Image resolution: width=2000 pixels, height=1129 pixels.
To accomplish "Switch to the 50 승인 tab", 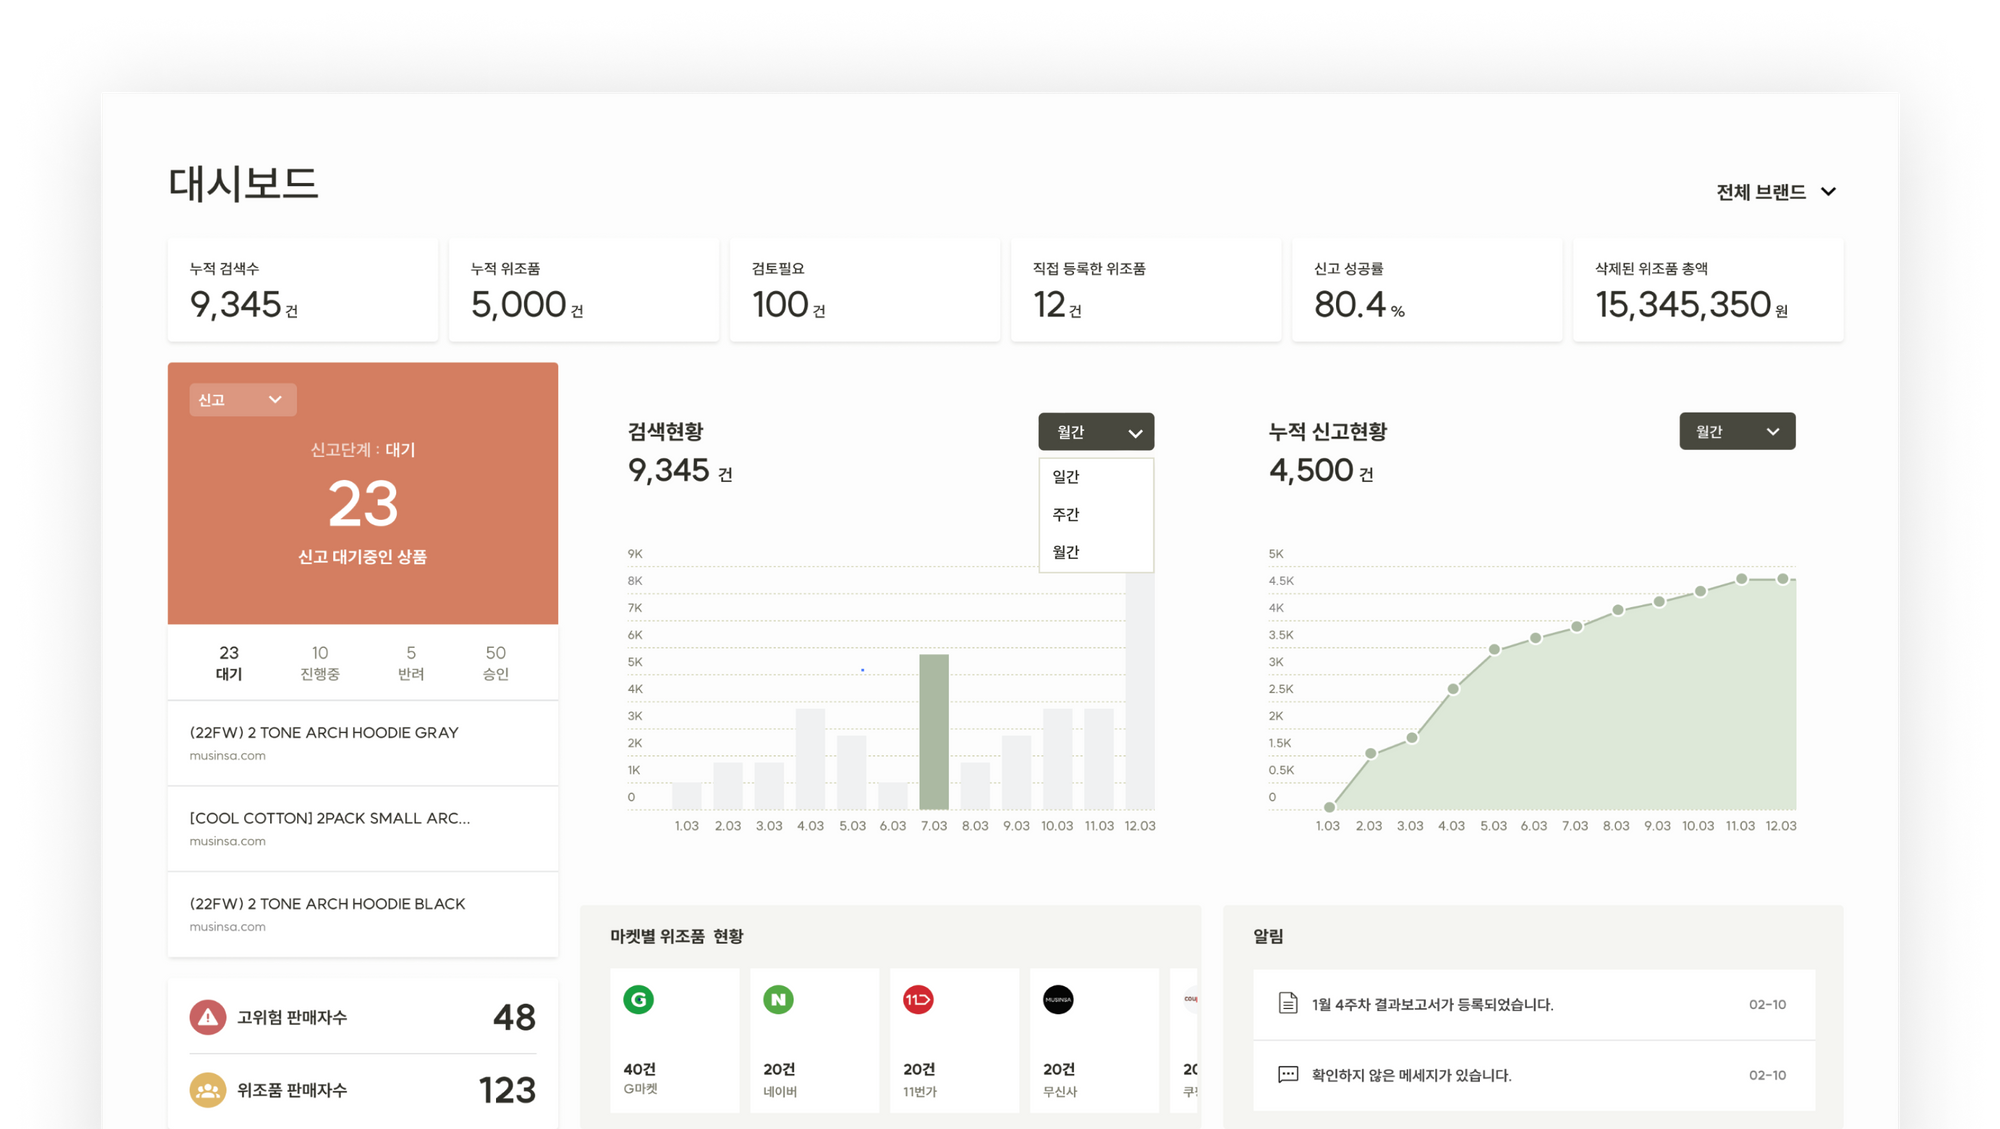I will [x=495, y=662].
